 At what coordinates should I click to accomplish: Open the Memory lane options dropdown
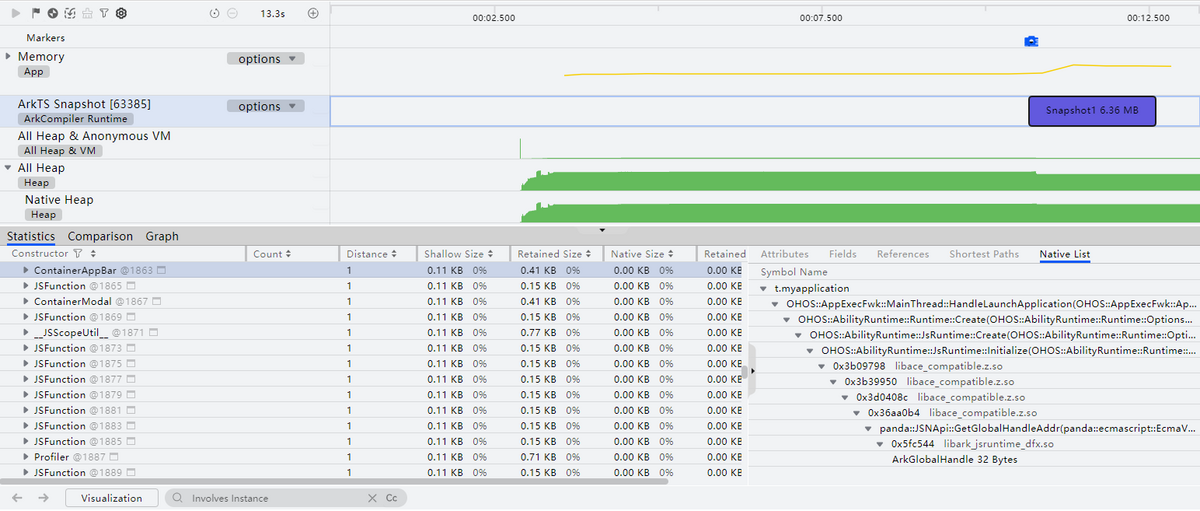coord(265,59)
